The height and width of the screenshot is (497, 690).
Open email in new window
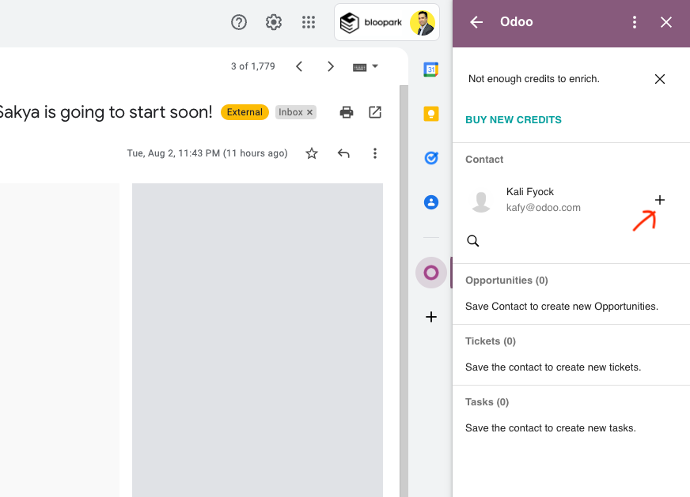(375, 112)
